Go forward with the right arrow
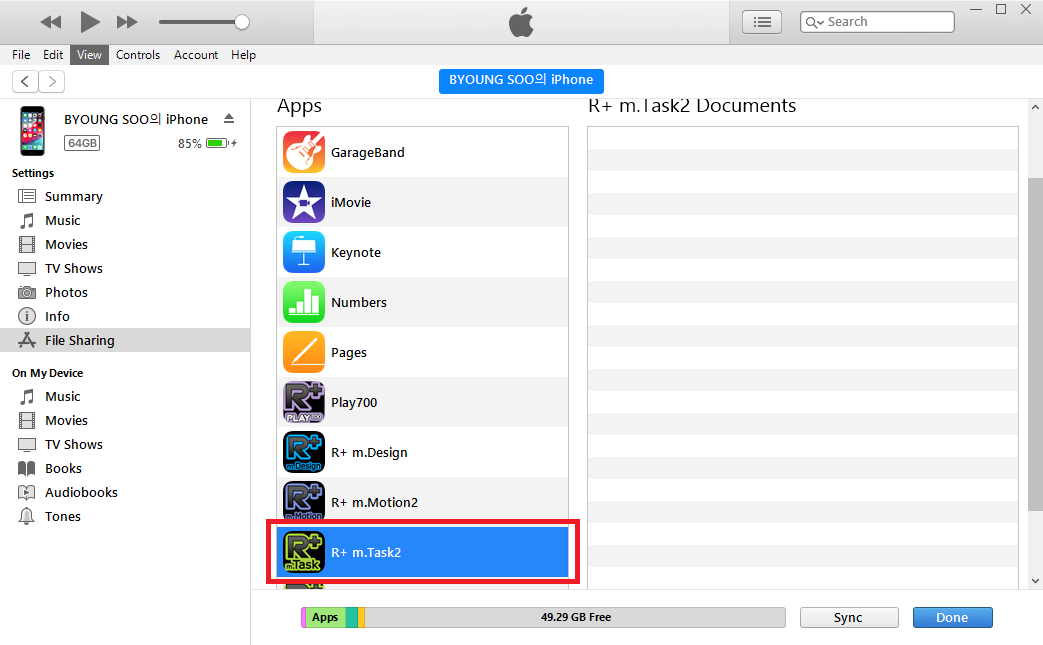This screenshot has width=1043, height=645. click(x=52, y=82)
